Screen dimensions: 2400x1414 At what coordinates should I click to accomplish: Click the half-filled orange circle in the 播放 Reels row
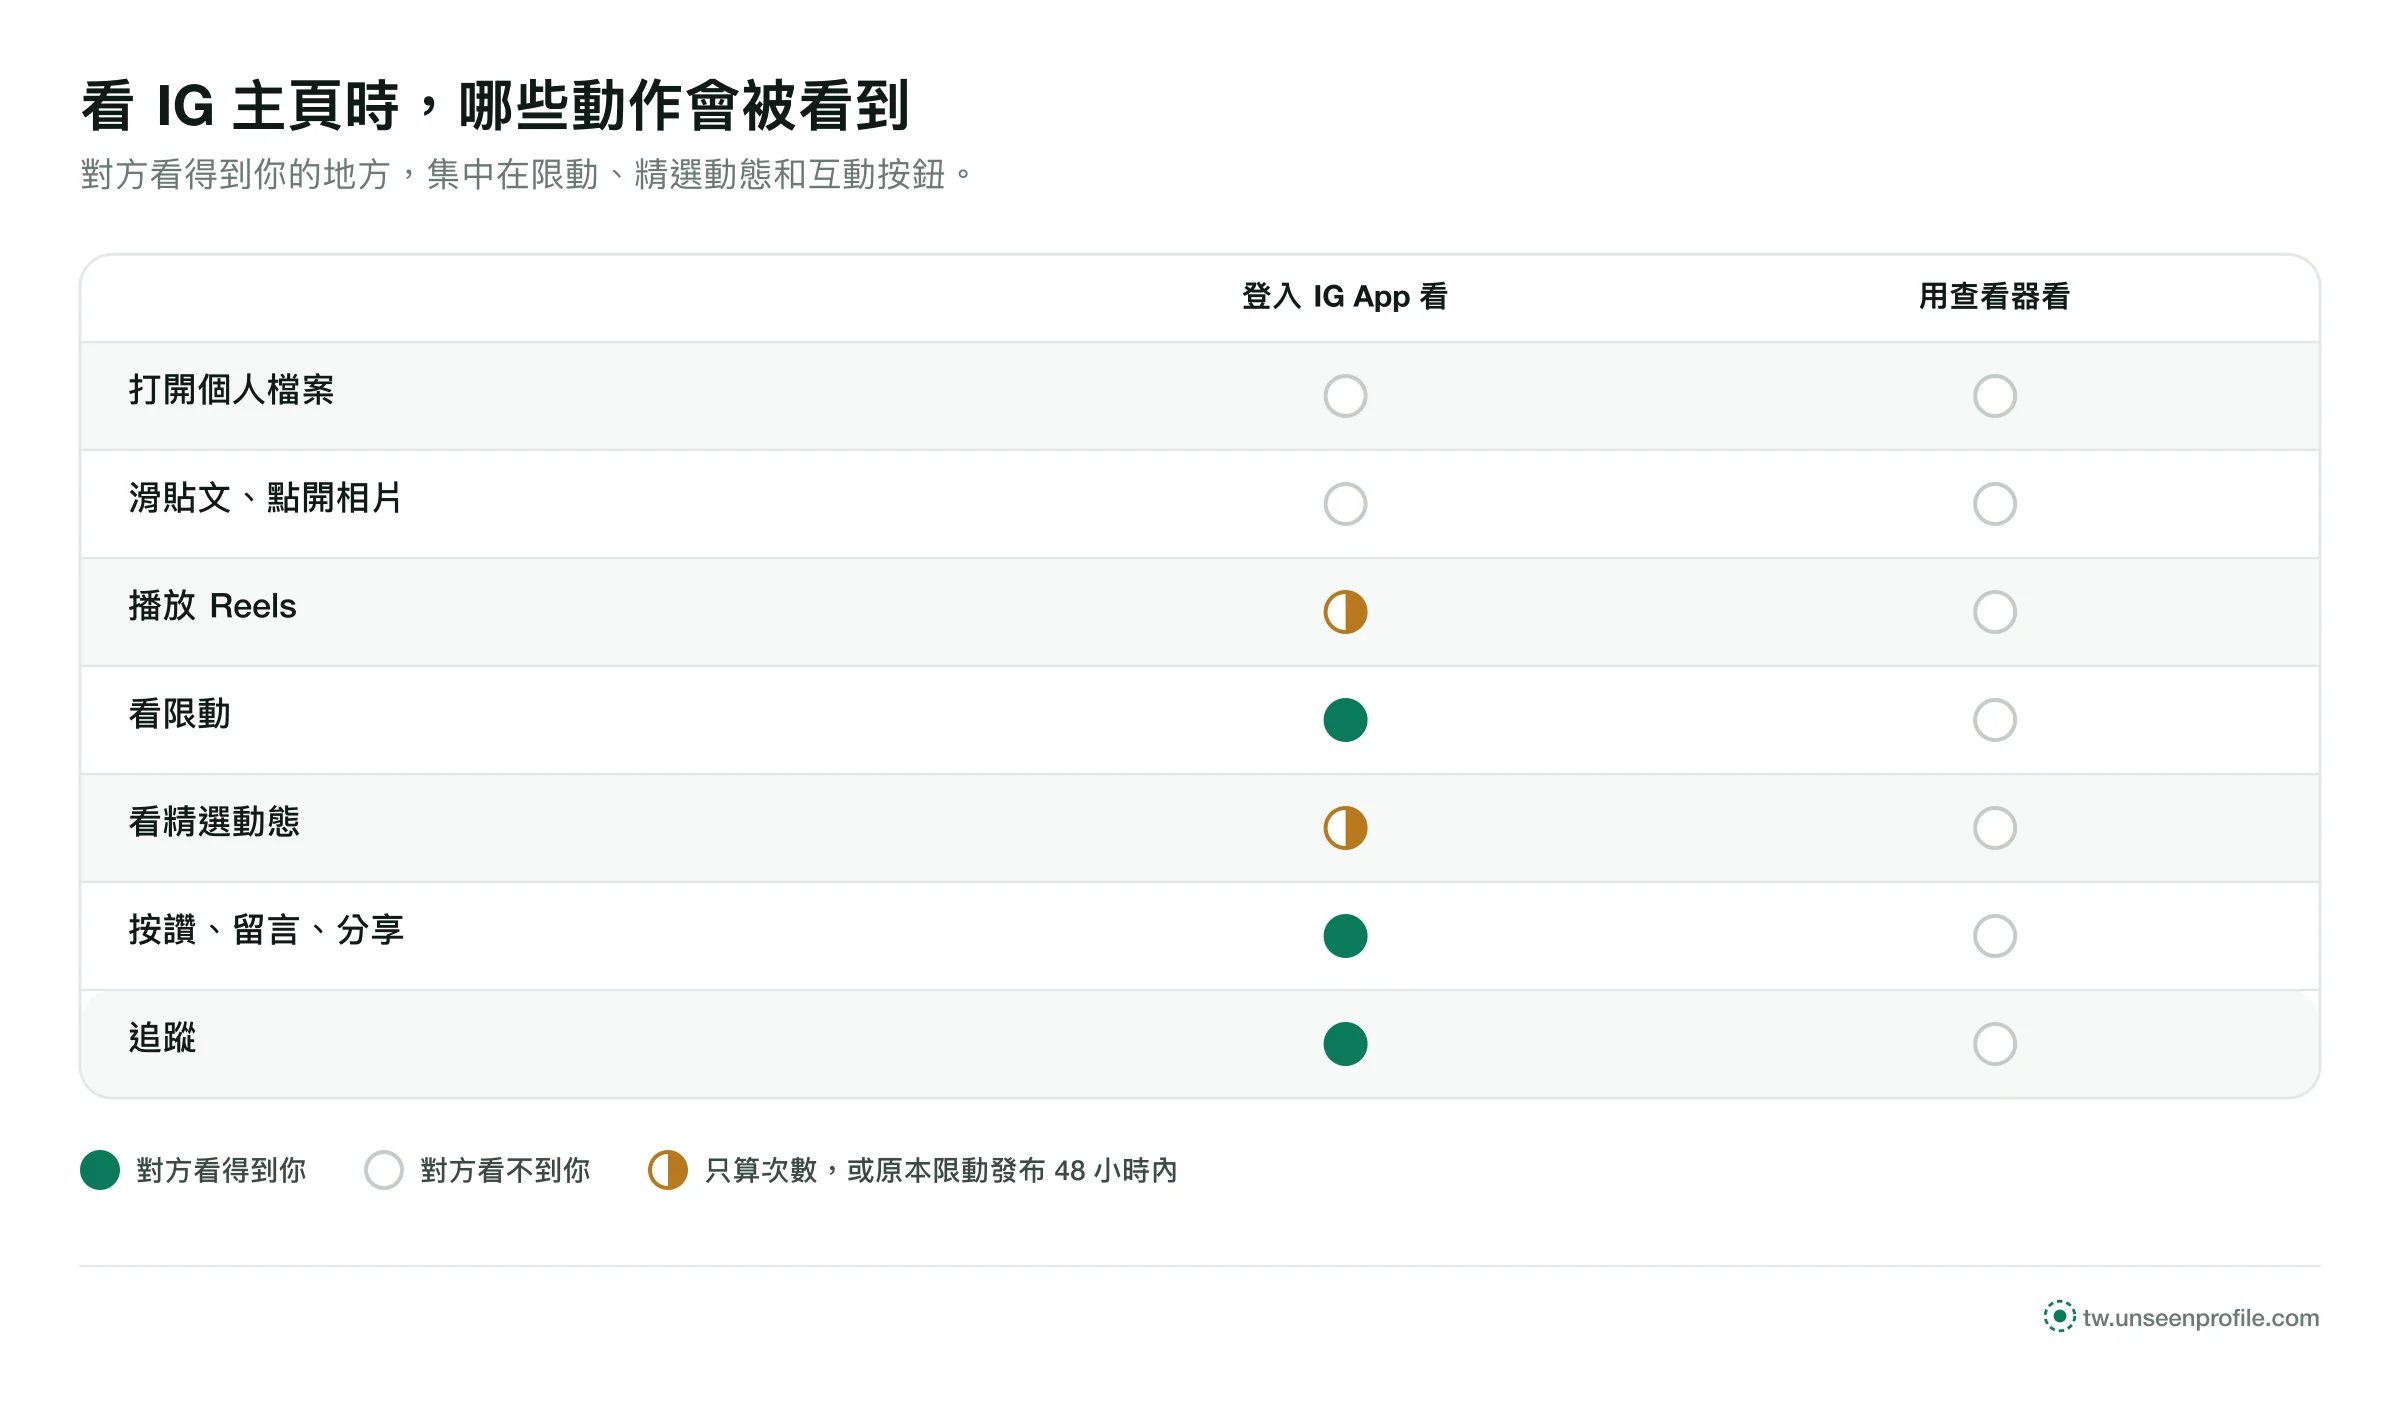click(1345, 612)
